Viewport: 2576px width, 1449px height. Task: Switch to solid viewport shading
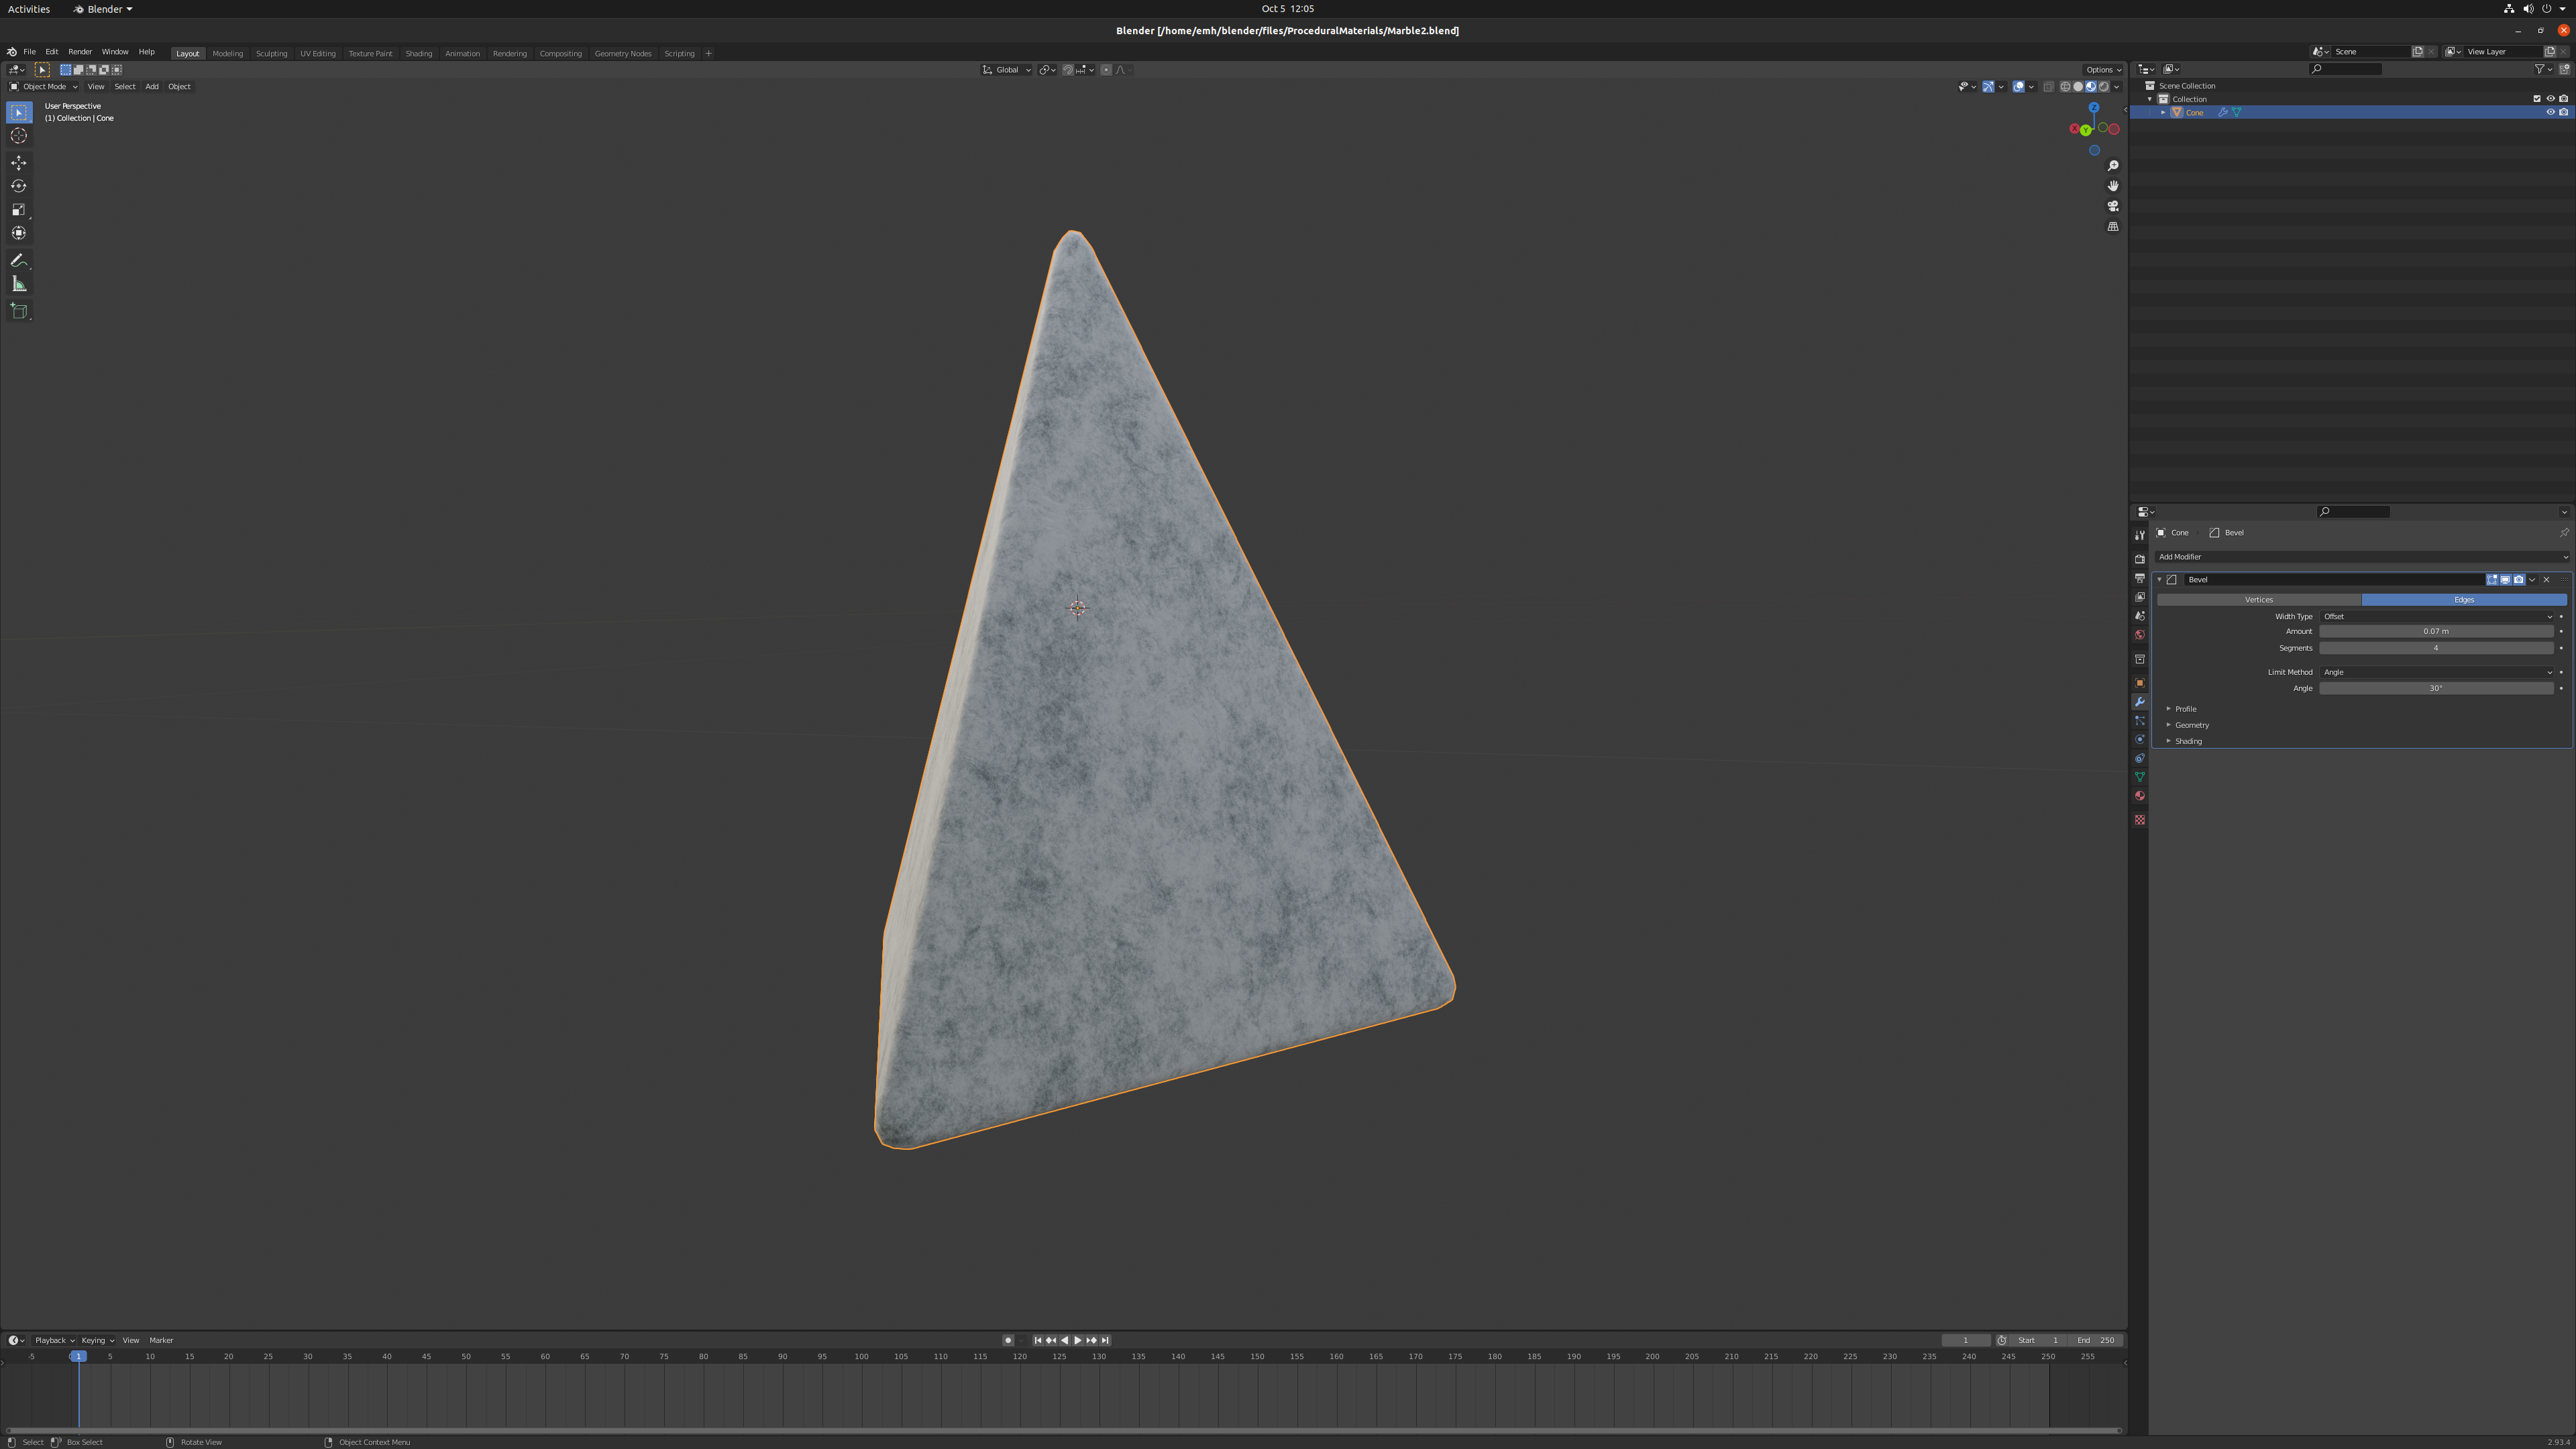(2078, 87)
